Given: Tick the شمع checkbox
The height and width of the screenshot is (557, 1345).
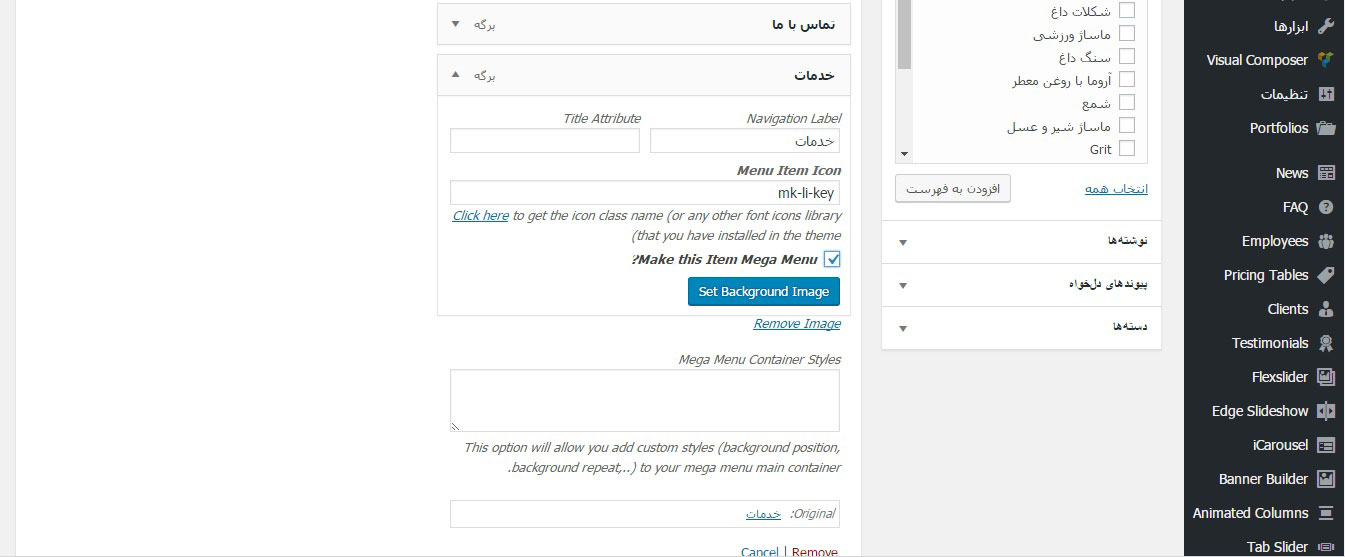Looking at the screenshot, I should click(x=1127, y=103).
